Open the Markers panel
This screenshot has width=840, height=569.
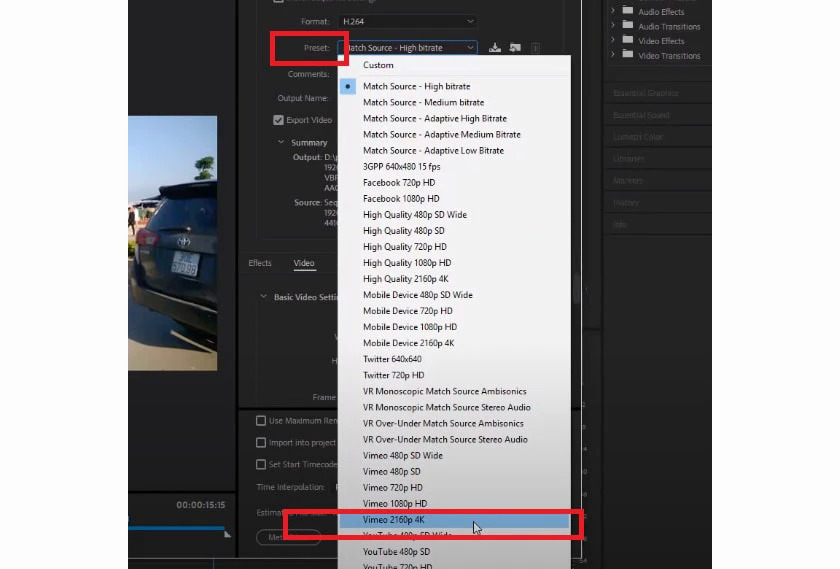click(627, 181)
